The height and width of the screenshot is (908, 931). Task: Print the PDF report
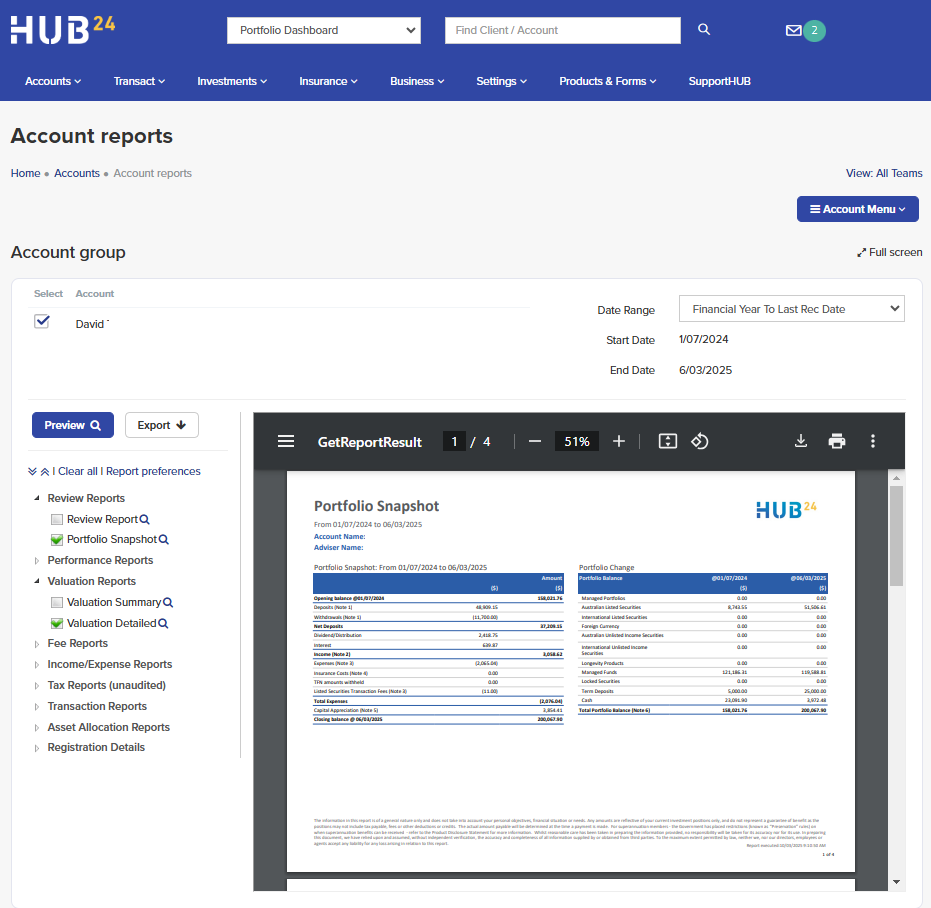pos(837,441)
